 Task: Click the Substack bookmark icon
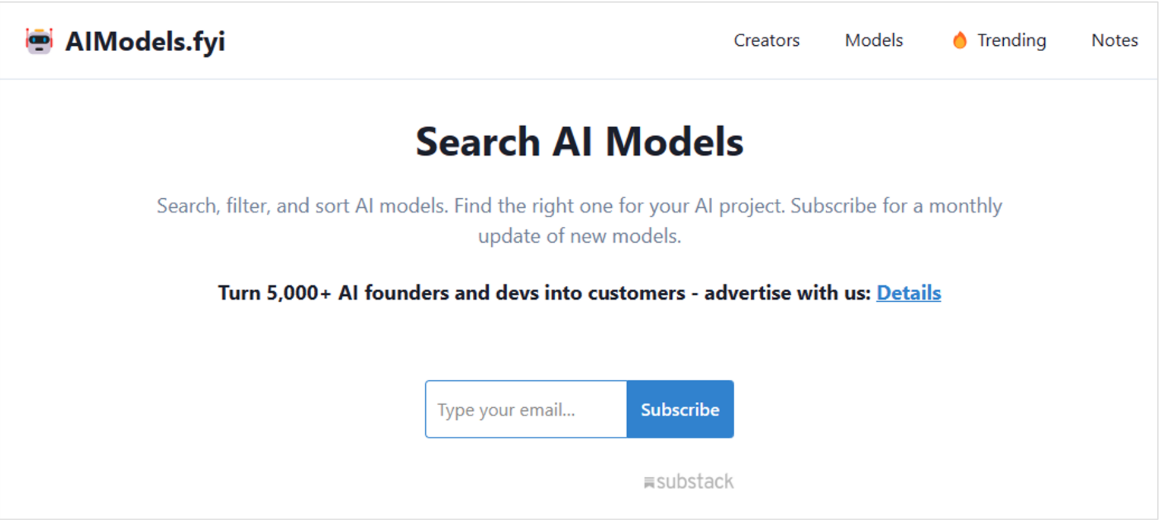click(649, 483)
